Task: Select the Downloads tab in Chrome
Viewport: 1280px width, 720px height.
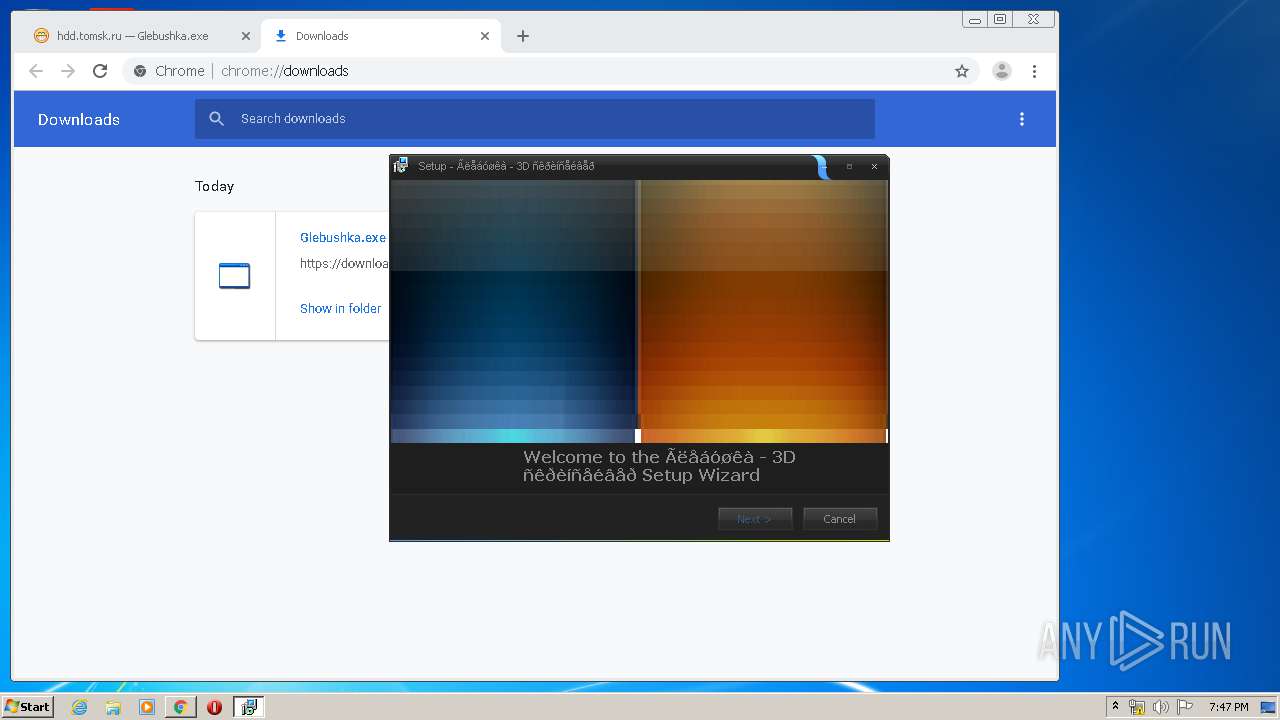Action: (x=380, y=36)
